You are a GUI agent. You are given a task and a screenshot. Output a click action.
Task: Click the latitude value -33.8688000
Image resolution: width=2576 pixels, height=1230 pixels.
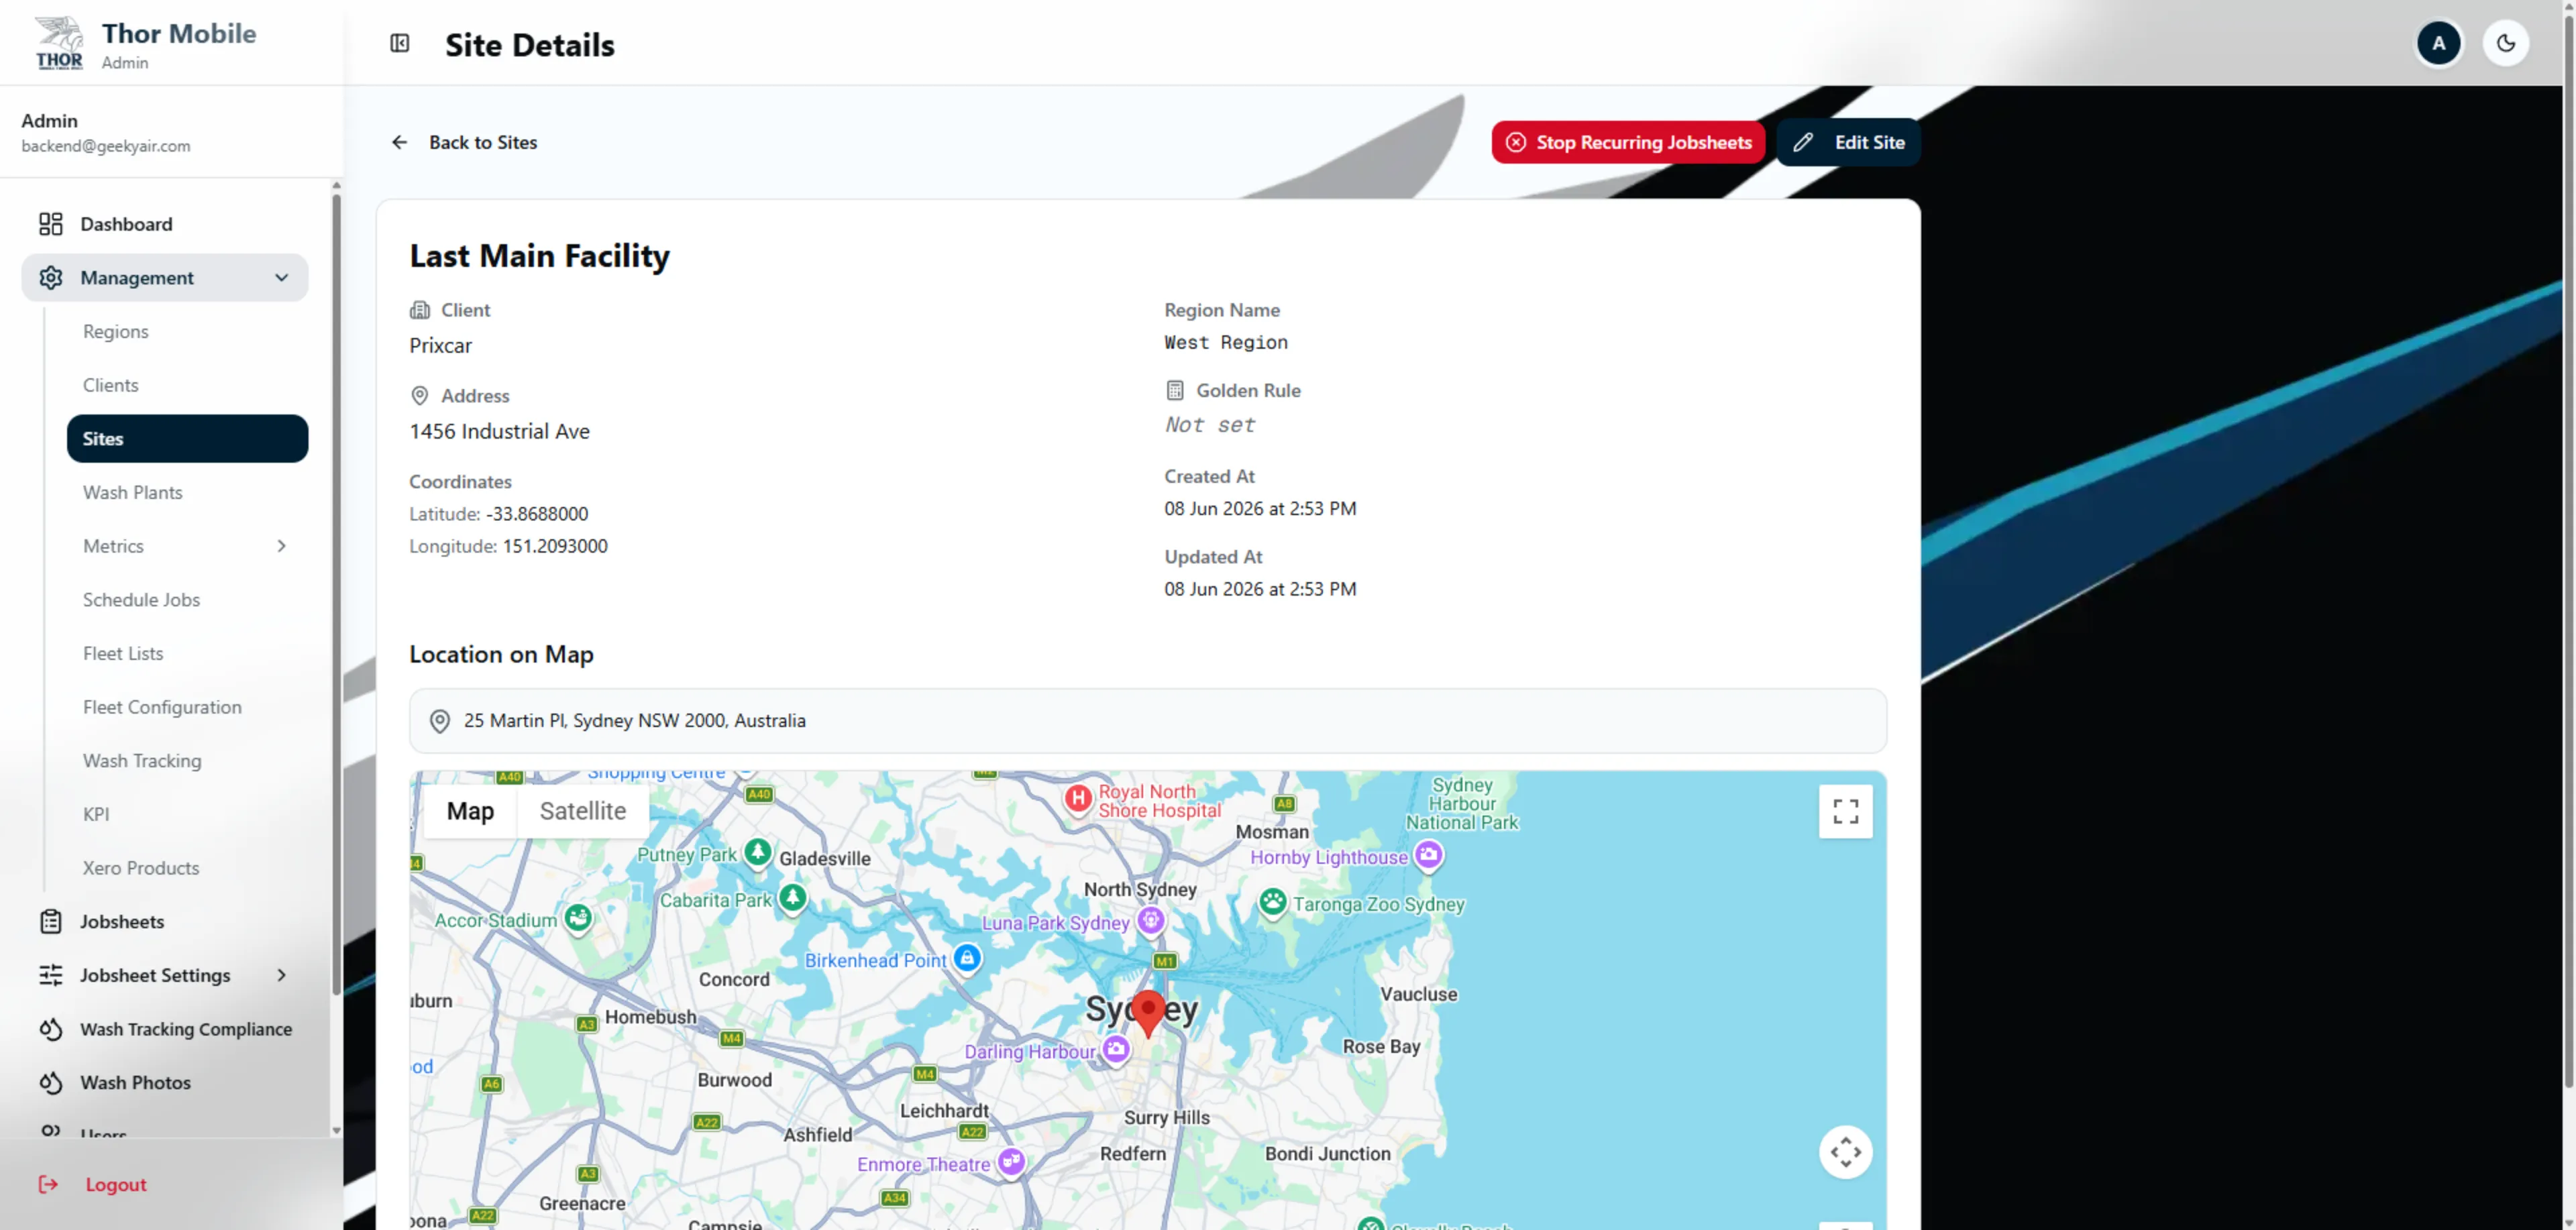click(x=537, y=514)
